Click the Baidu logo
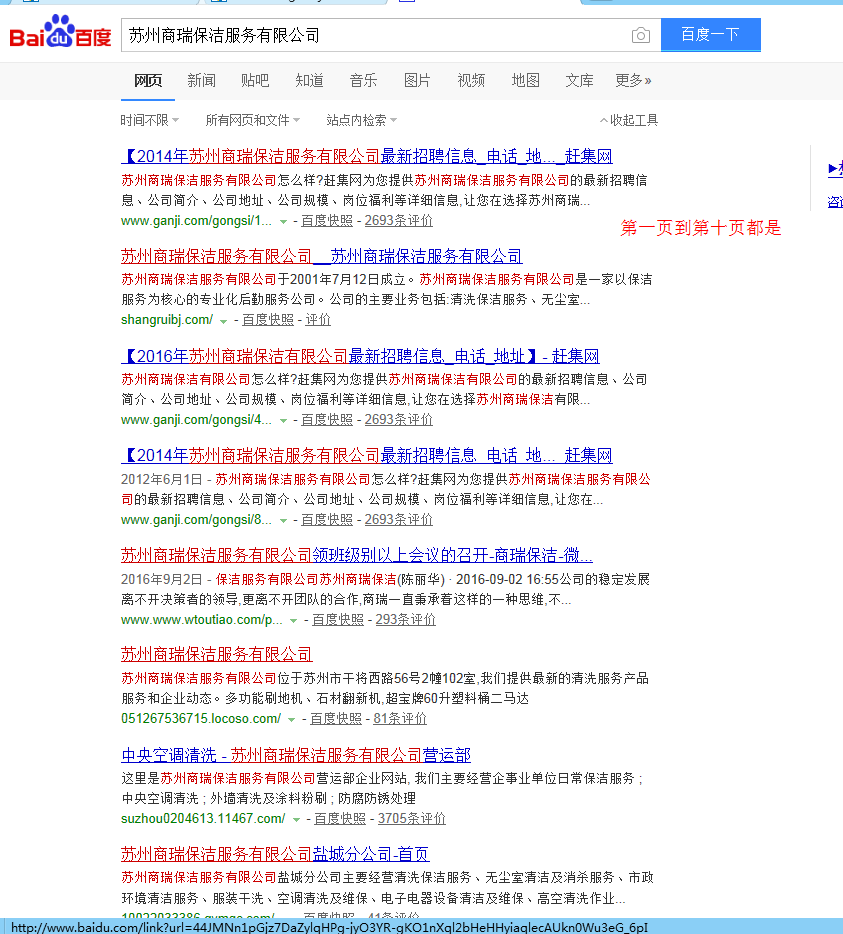 pos(60,32)
